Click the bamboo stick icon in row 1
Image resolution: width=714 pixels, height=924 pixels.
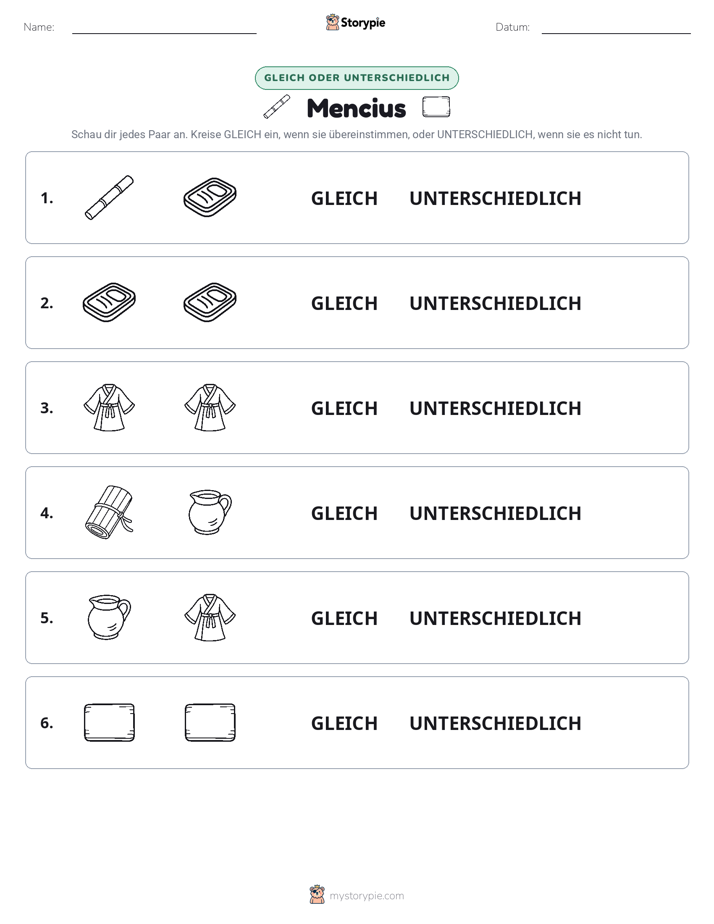(x=109, y=197)
